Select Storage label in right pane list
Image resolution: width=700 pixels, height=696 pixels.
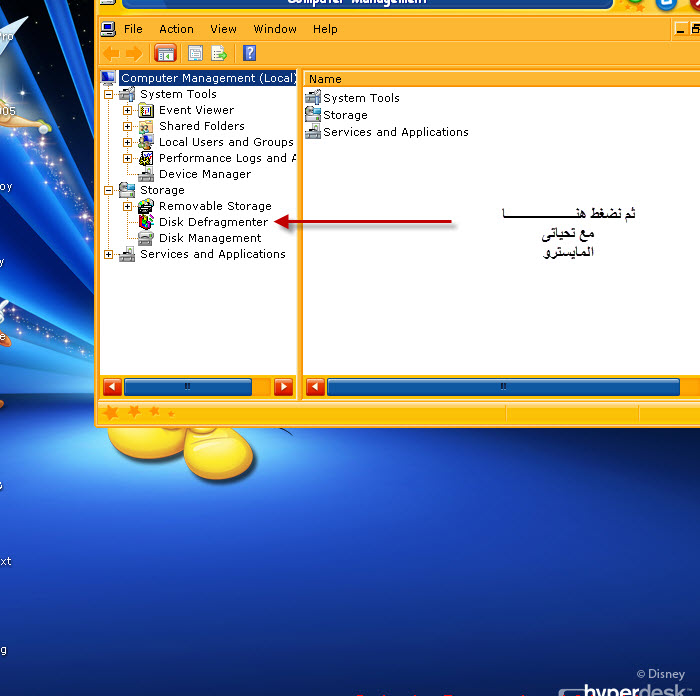[345, 115]
